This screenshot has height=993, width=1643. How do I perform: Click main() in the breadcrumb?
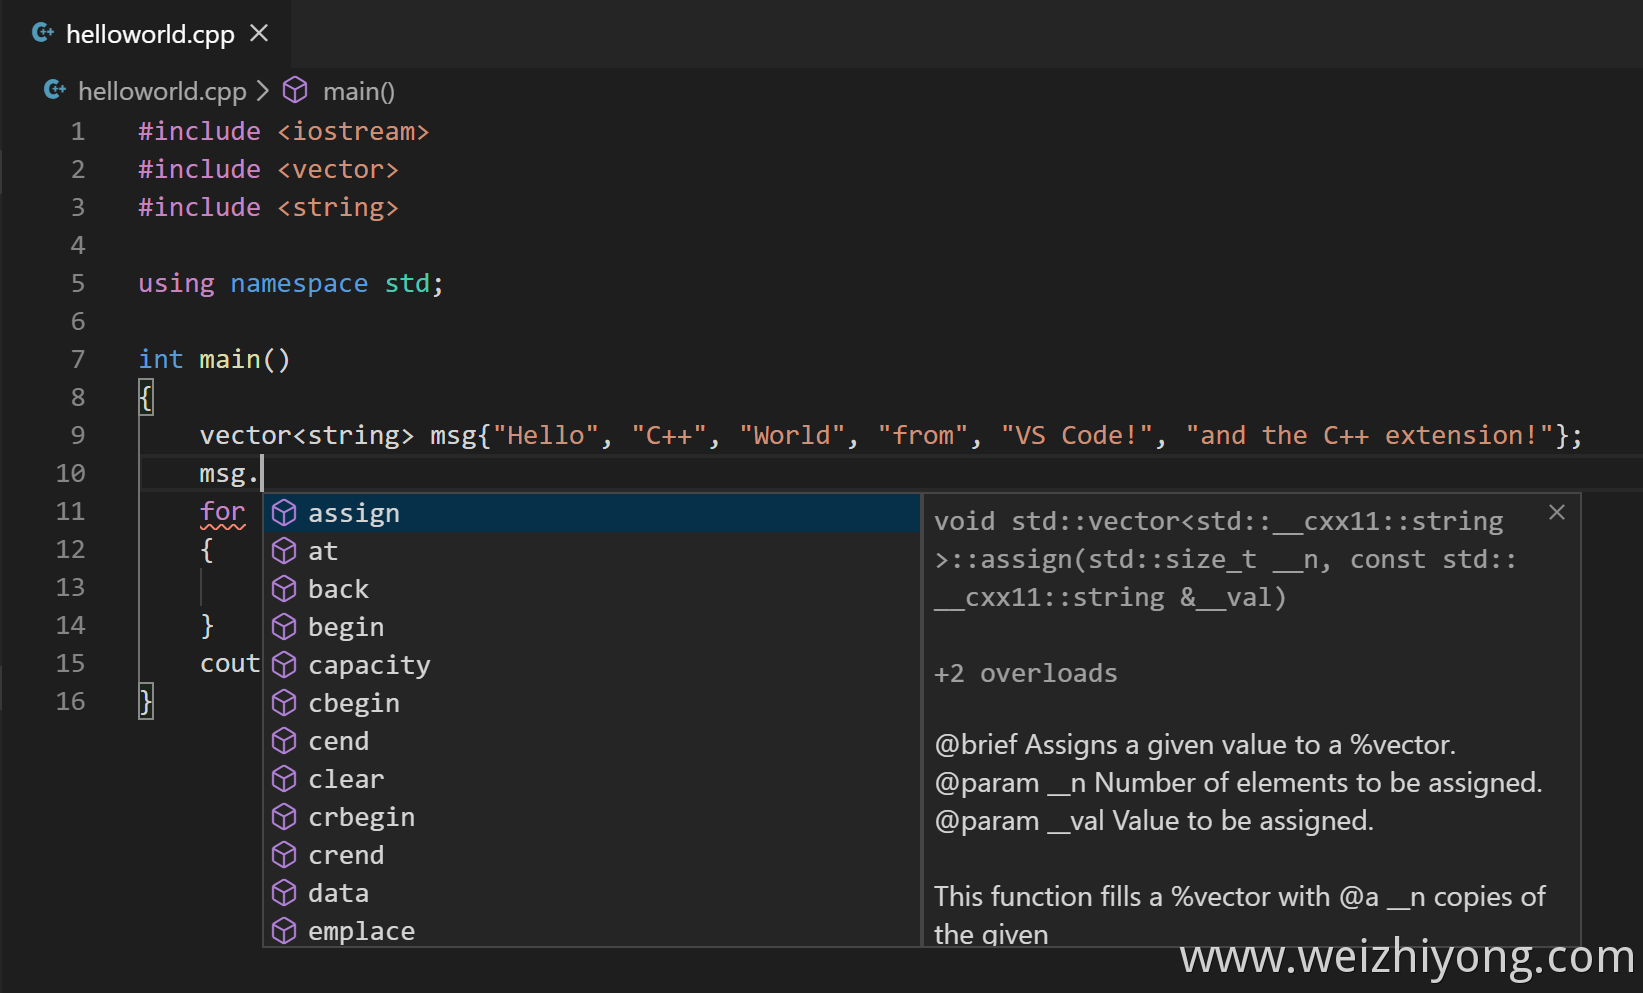(x=359, y=91)
